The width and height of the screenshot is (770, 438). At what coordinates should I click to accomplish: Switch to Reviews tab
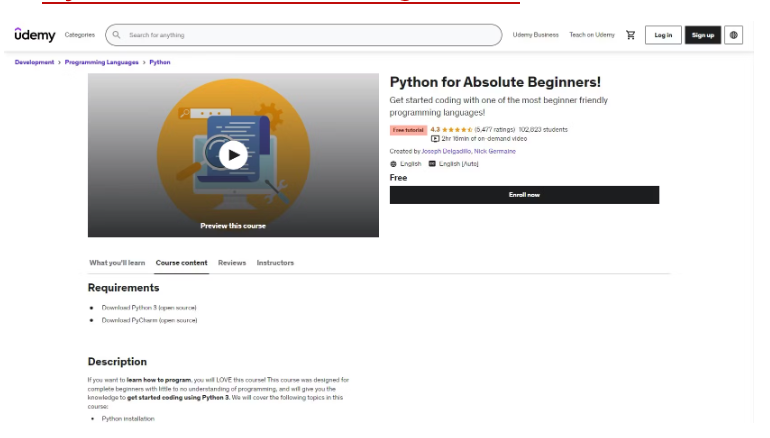[x=232, y=263]
